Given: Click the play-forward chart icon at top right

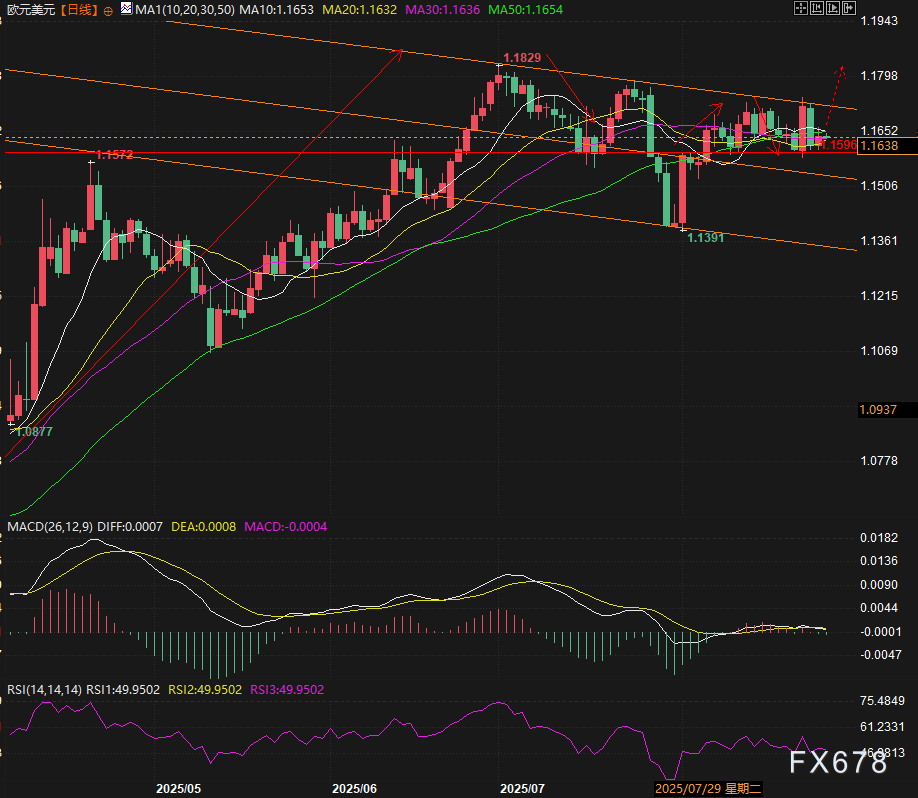Looking at the screenshot, I should 834,9.
